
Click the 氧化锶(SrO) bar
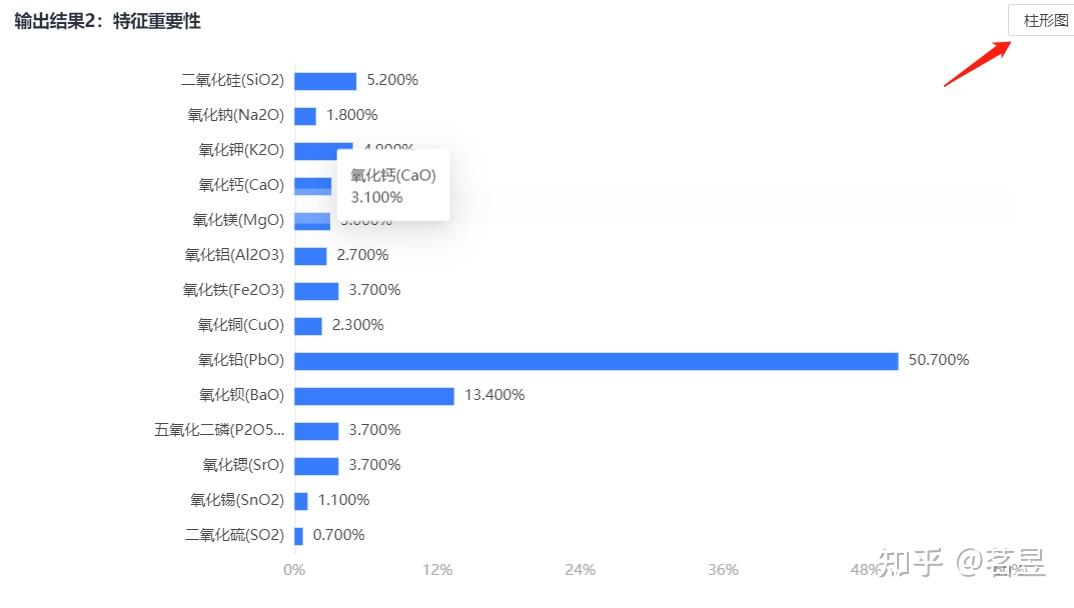(316, 466)
